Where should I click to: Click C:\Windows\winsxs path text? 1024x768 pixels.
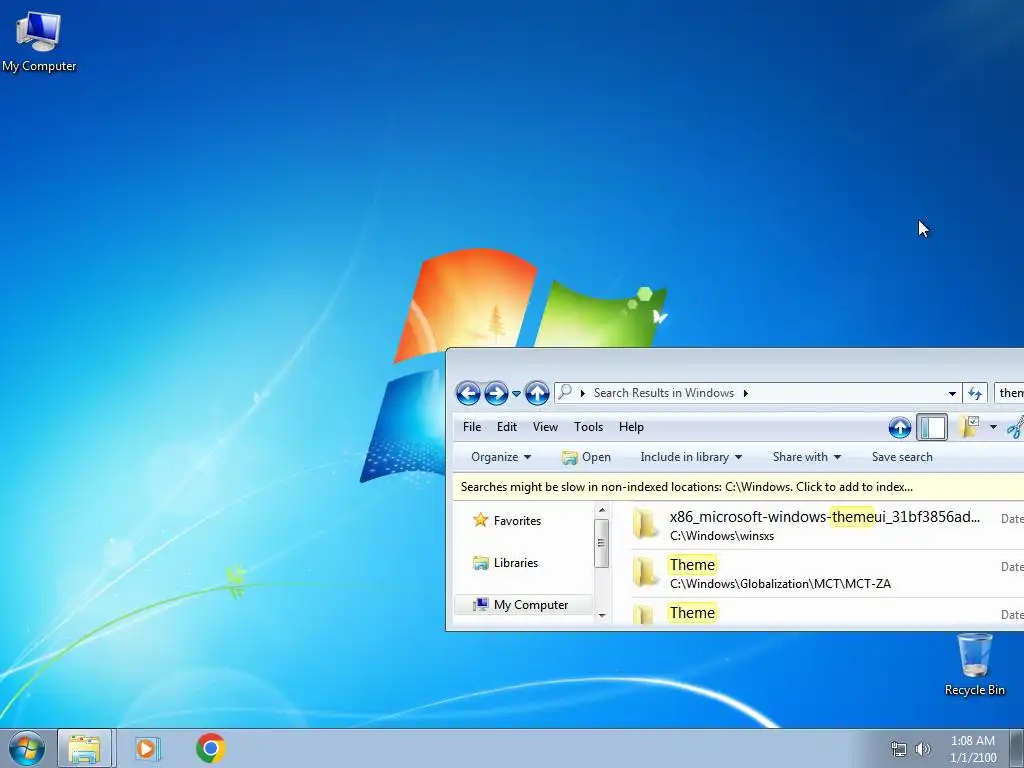click(722, 536)
